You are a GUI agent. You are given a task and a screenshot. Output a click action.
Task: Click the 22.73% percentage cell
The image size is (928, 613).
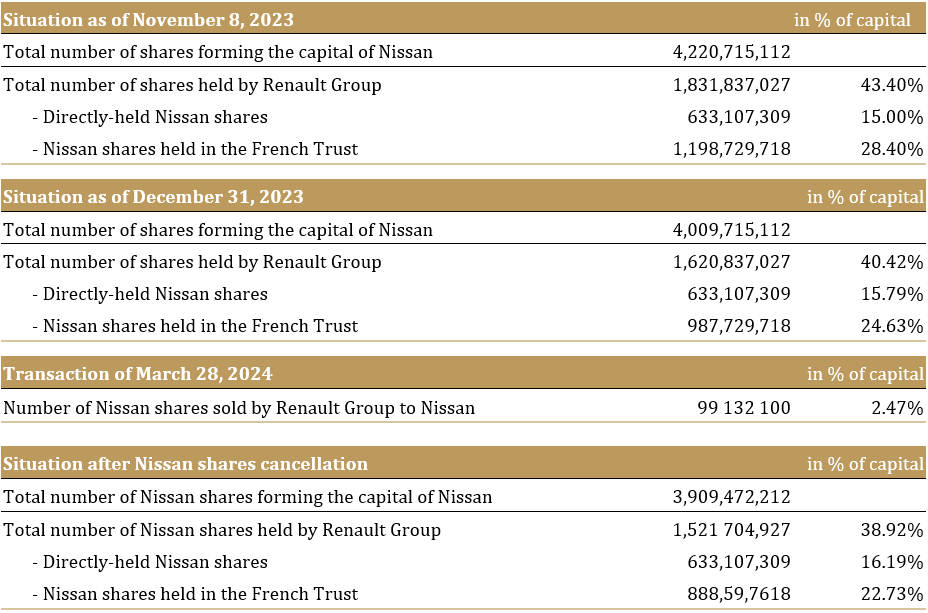coord(891,594)
